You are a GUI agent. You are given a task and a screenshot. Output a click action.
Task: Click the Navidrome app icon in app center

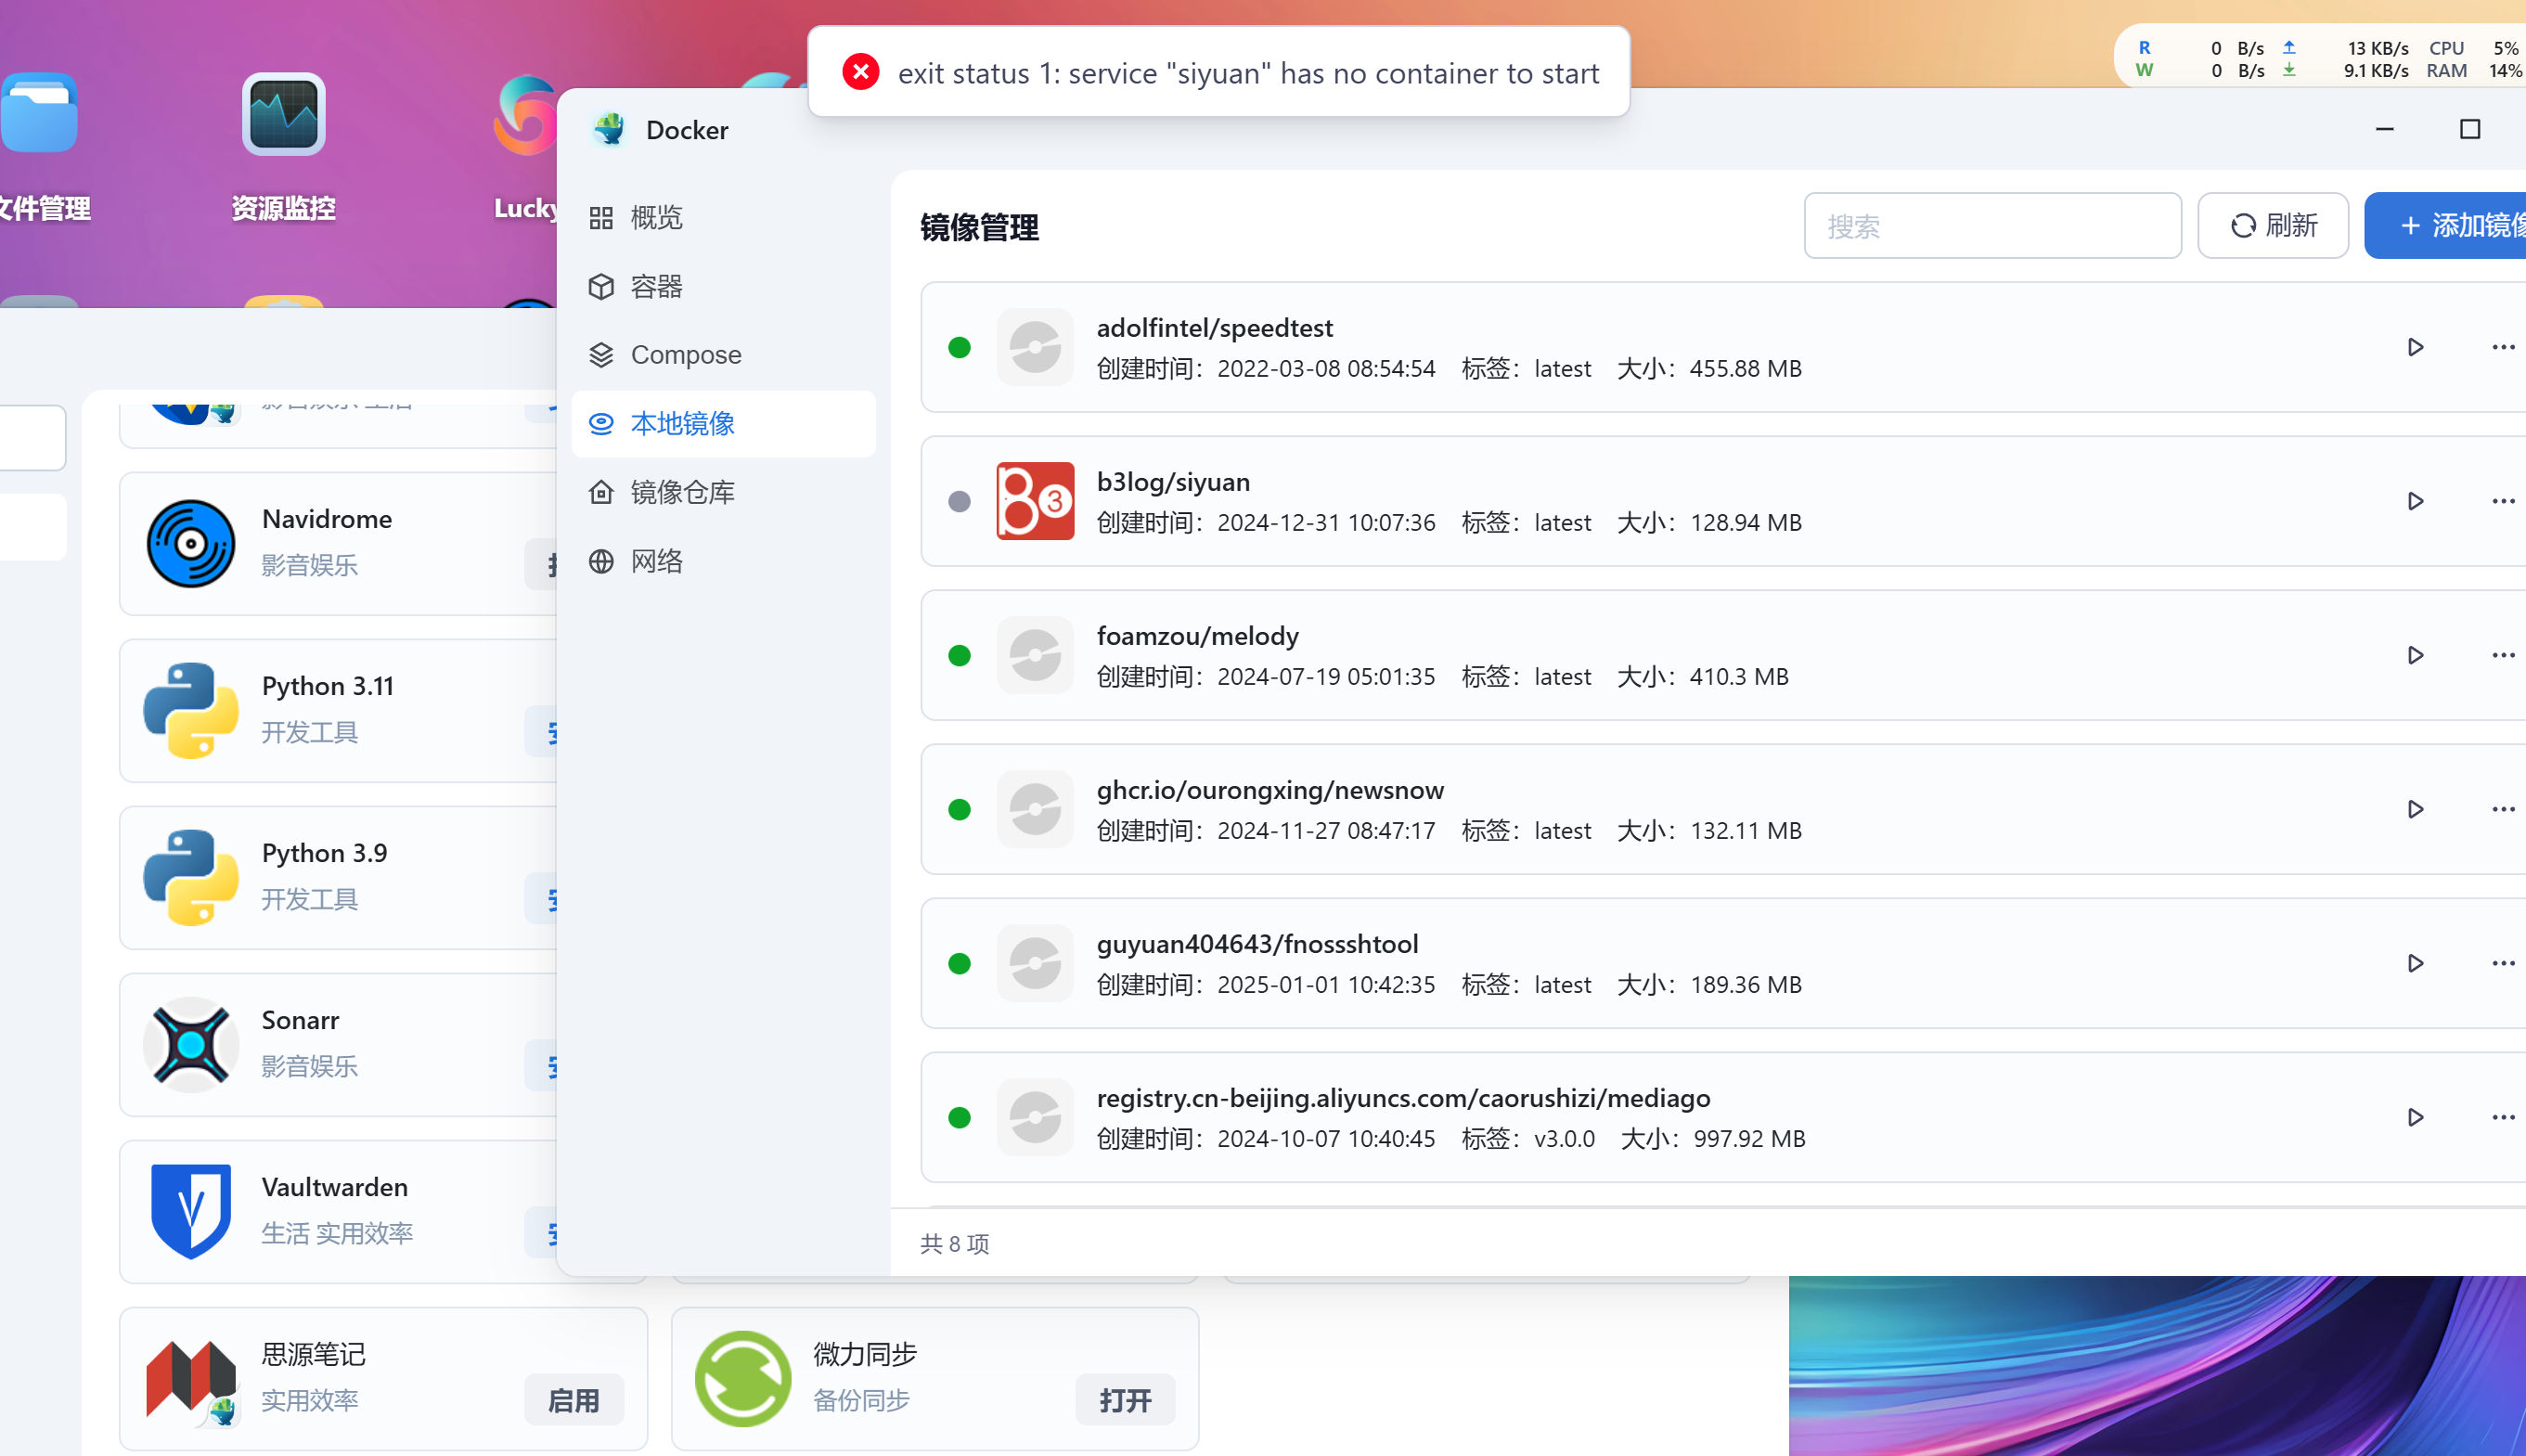190,544
